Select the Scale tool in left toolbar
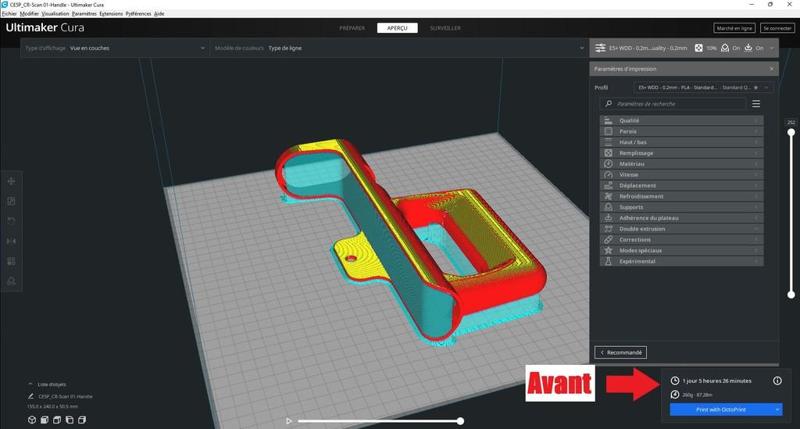Viewport: 800px width, 429px height. coord(11,201)
